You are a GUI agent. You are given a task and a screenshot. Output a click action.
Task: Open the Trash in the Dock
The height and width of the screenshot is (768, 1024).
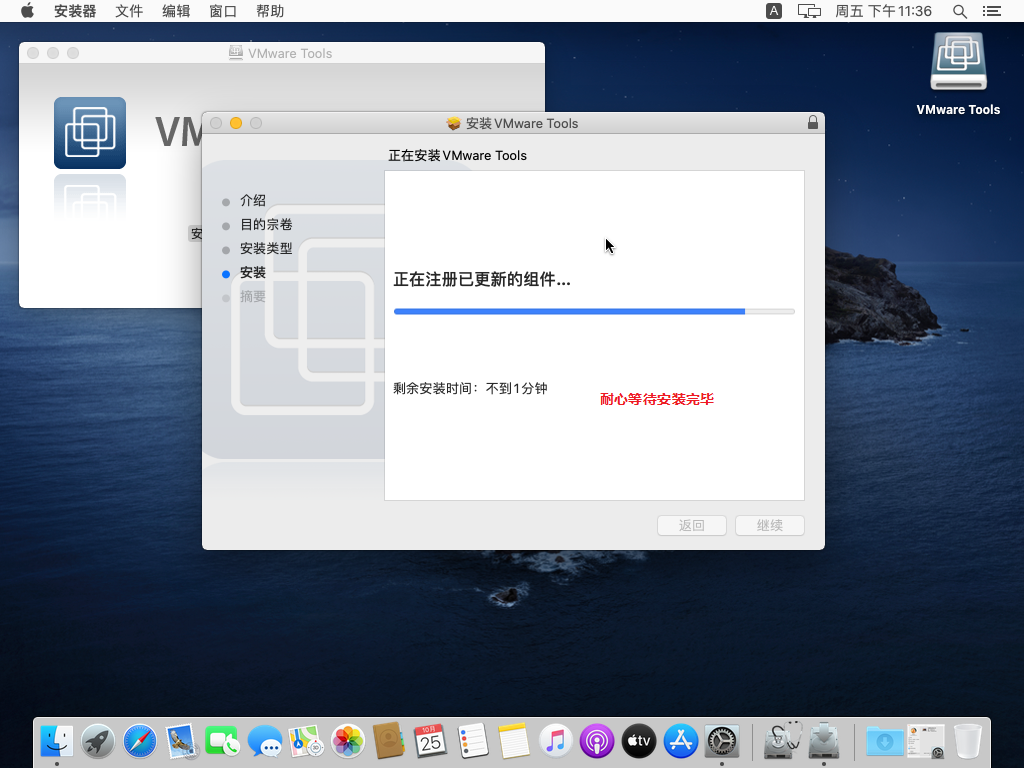(967, 741)
